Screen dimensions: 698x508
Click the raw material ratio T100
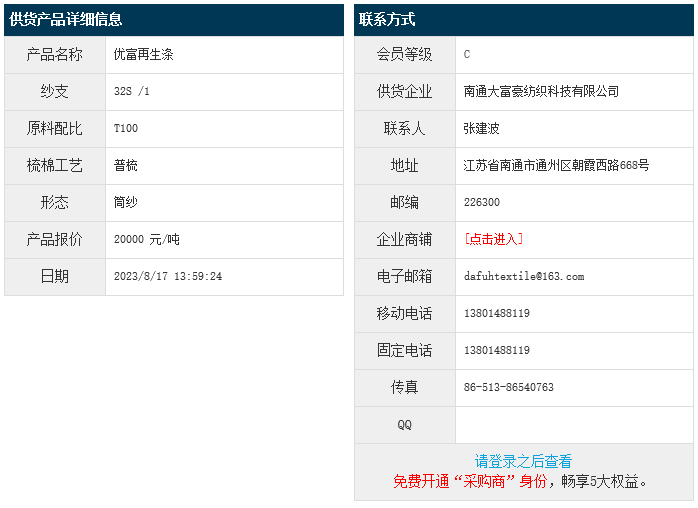point(126,128)
